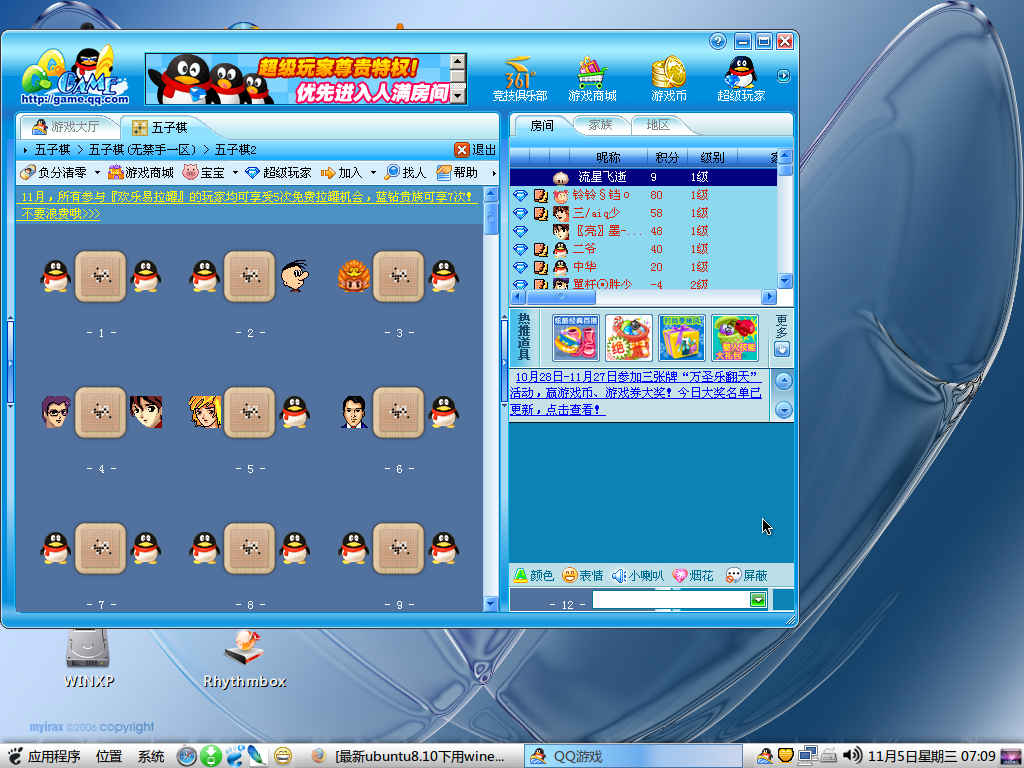Click the news panel down arrow
This screenshot has height=768, width=1024.
(x=783, y=409)
